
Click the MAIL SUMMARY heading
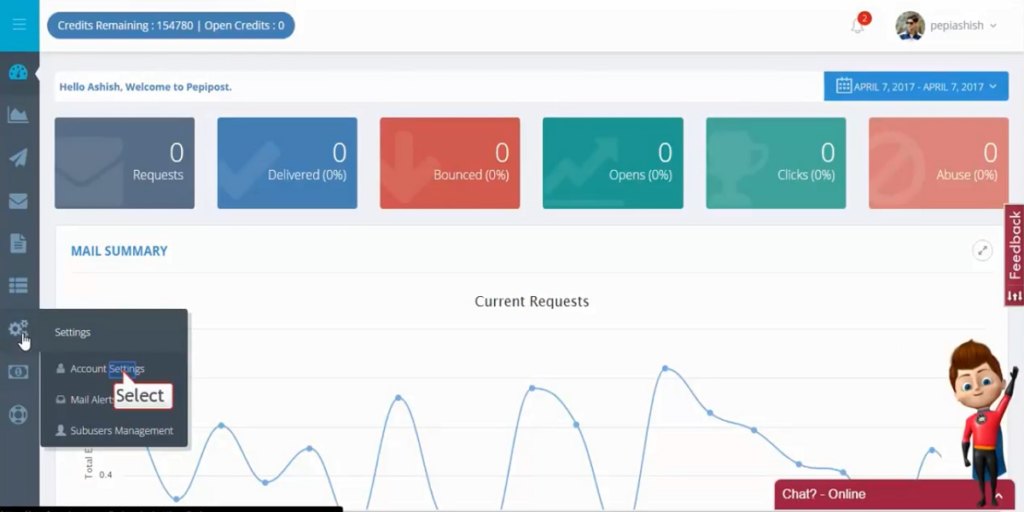pyautogui.click(x=120, y=251)
